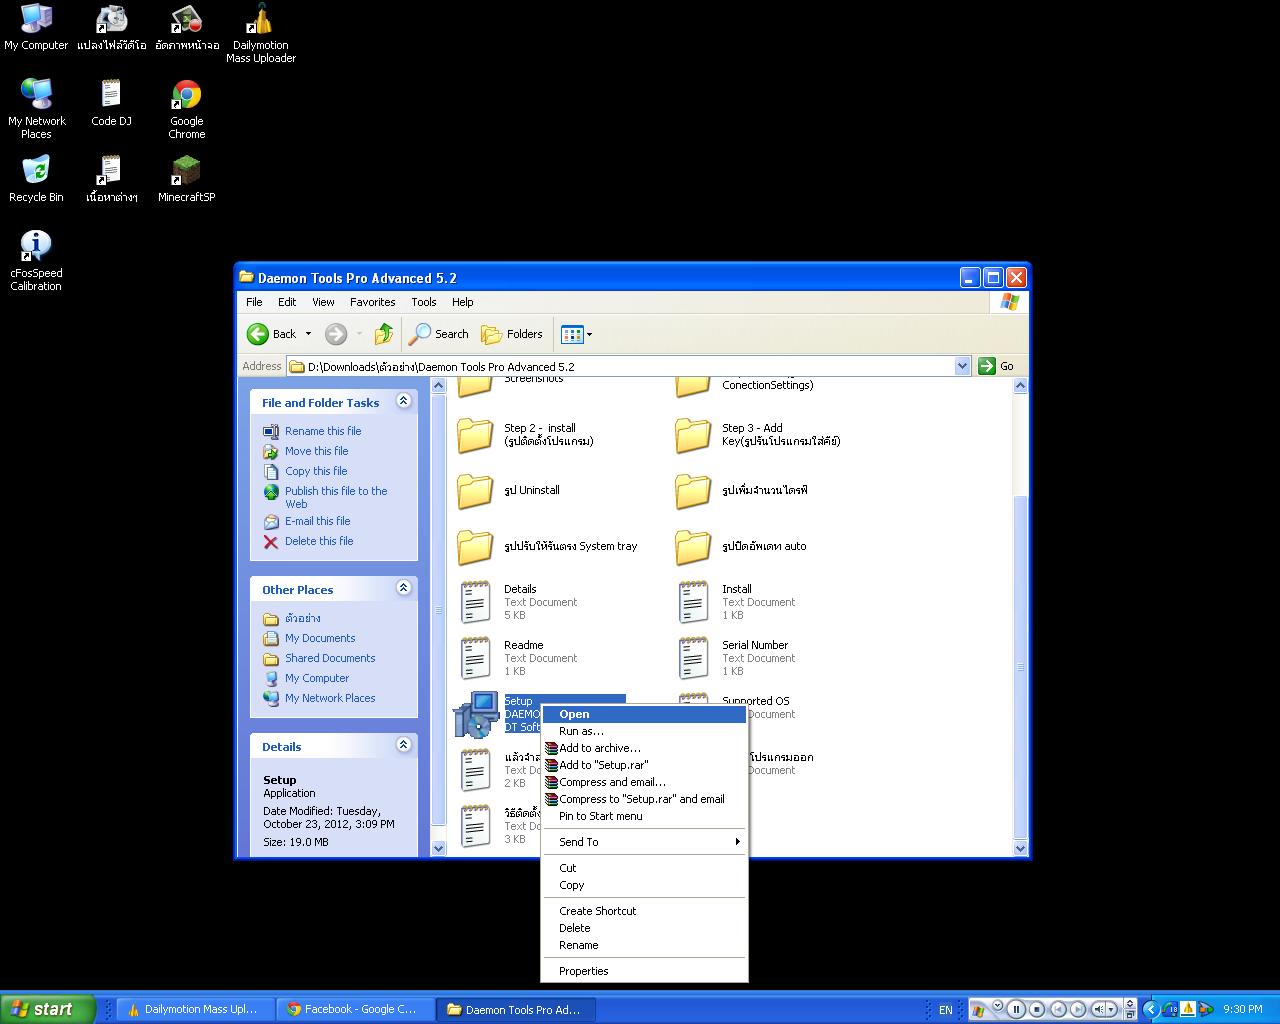Select the Code DJ text file on desktop
The image size is (1280, 1024).
[x=111, y=103]
